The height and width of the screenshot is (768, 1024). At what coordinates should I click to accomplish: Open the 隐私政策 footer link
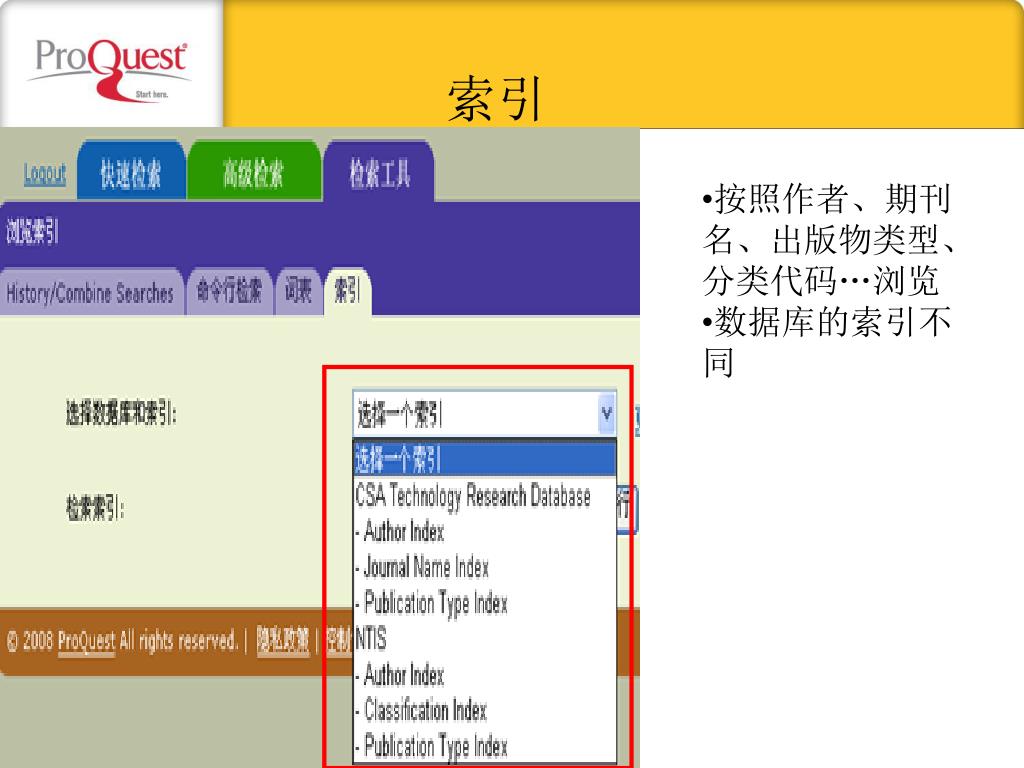[283, 641]
